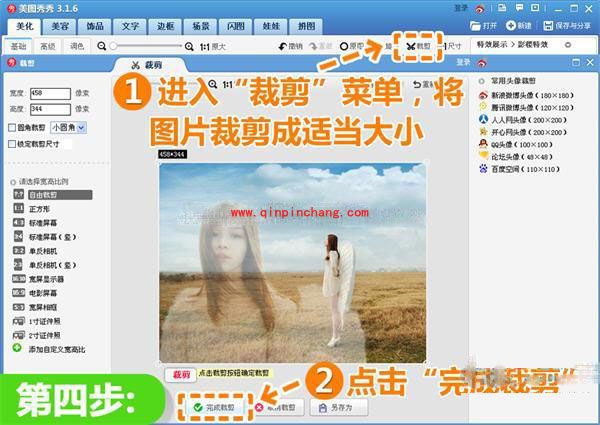Screen dimensions: 600x425
Task: Toggle the 锁定裁剪尺寸 checkbox
Action: click(x=12, y=144)
